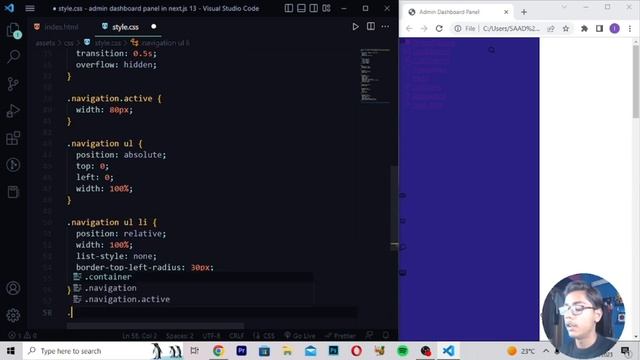640x360 pixels.
Task: Toggle the bottom panel layout
Action: click(301, 8)
